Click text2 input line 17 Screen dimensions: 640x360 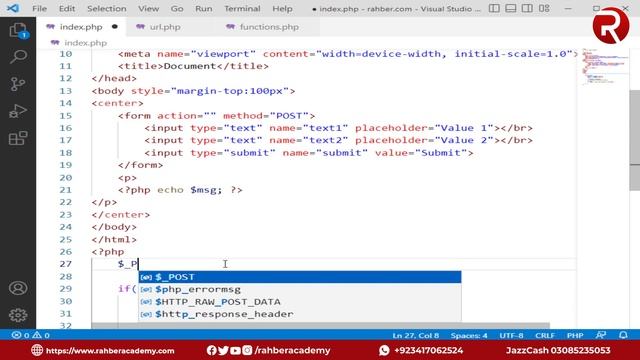[338, 140]
